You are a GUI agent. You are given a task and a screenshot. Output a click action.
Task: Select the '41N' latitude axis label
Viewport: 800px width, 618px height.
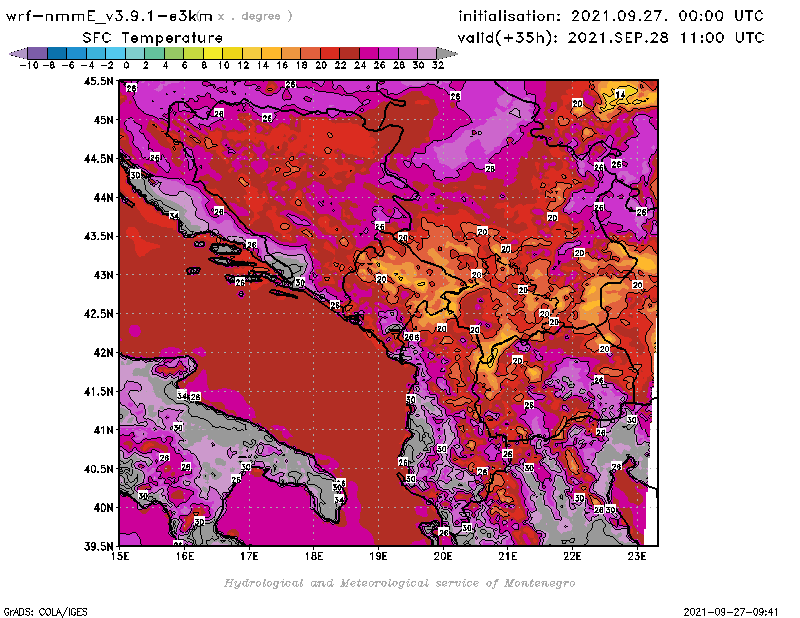103,430
